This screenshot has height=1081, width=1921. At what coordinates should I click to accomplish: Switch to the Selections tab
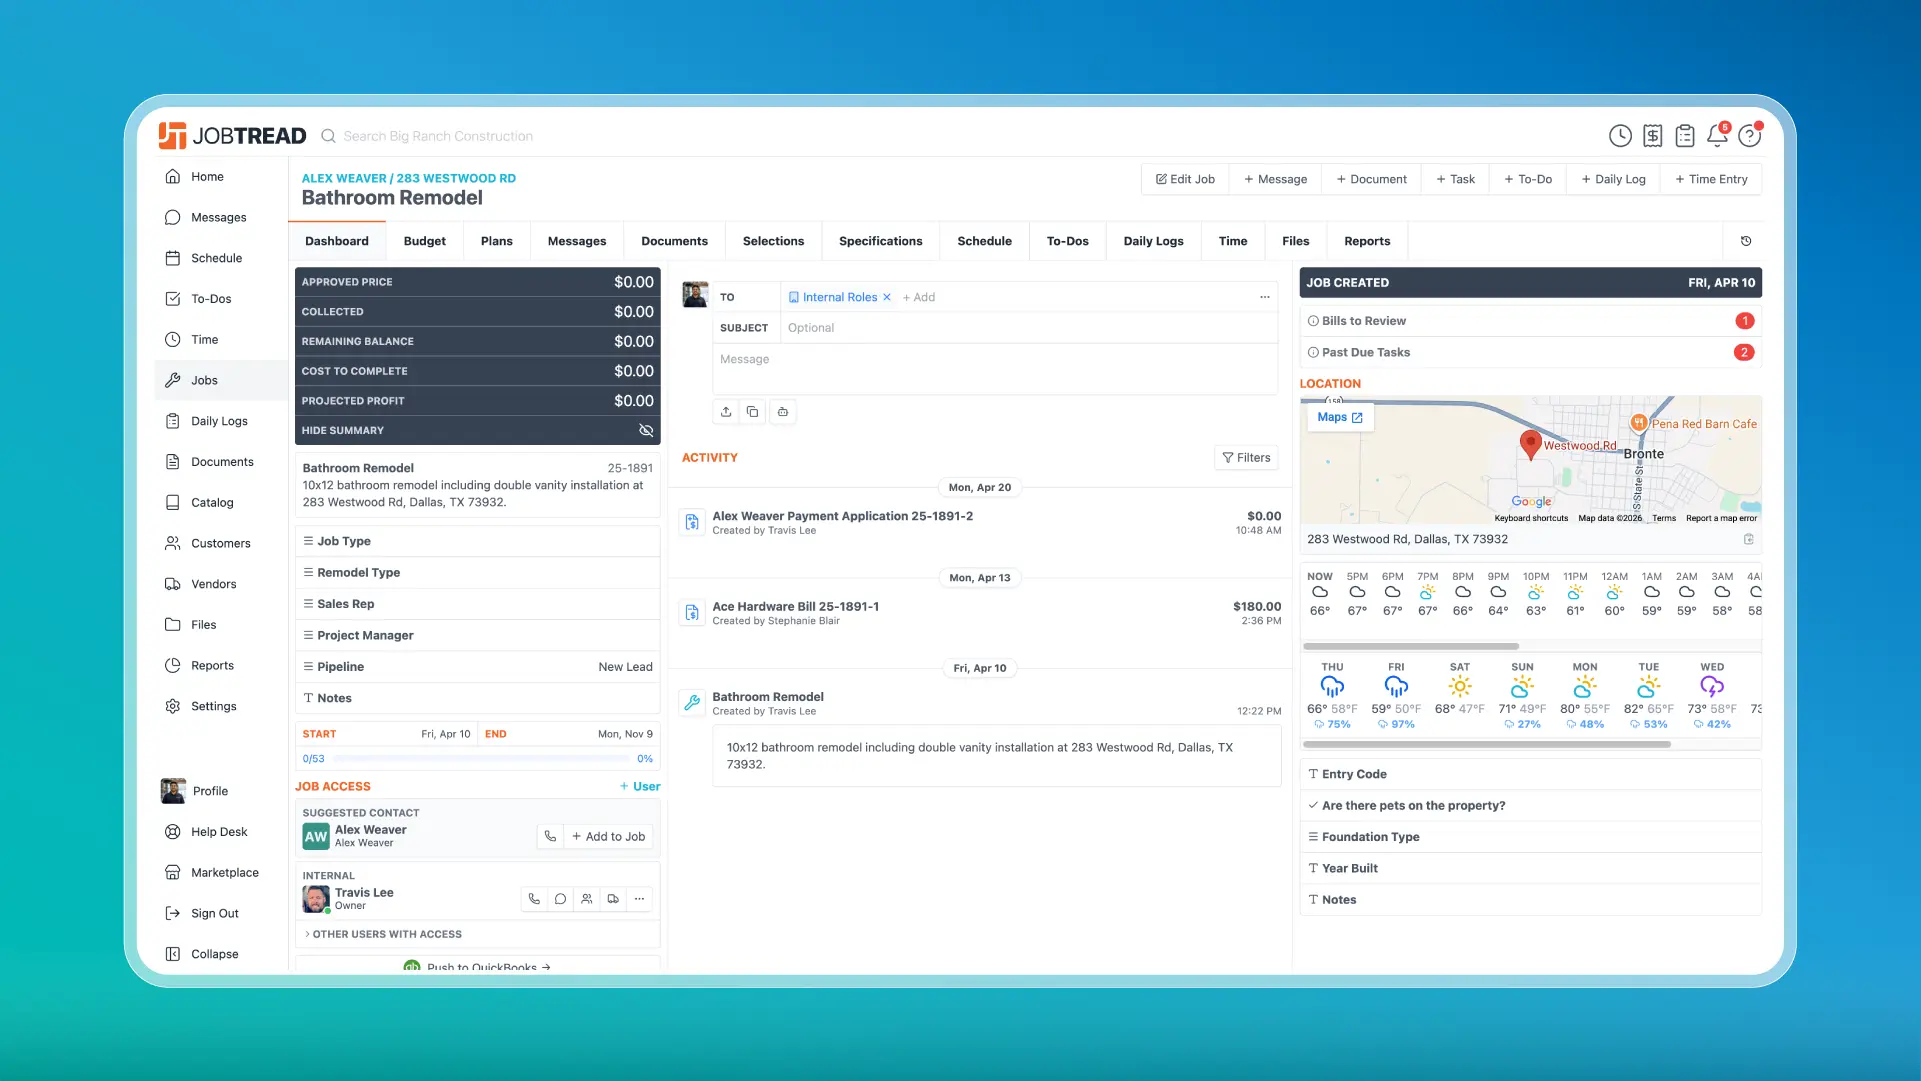773,241
